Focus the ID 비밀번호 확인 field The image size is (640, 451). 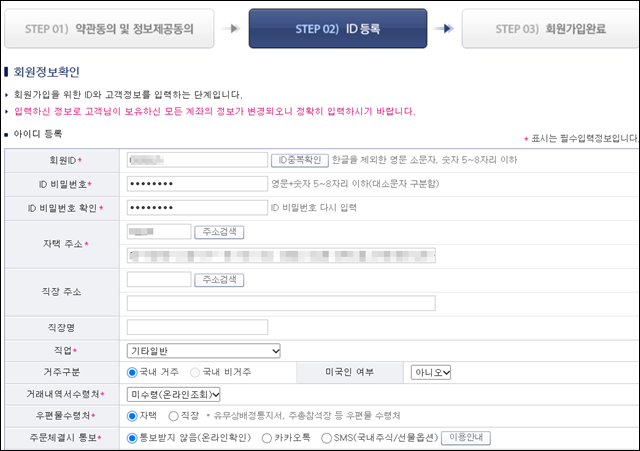[197, 207]
